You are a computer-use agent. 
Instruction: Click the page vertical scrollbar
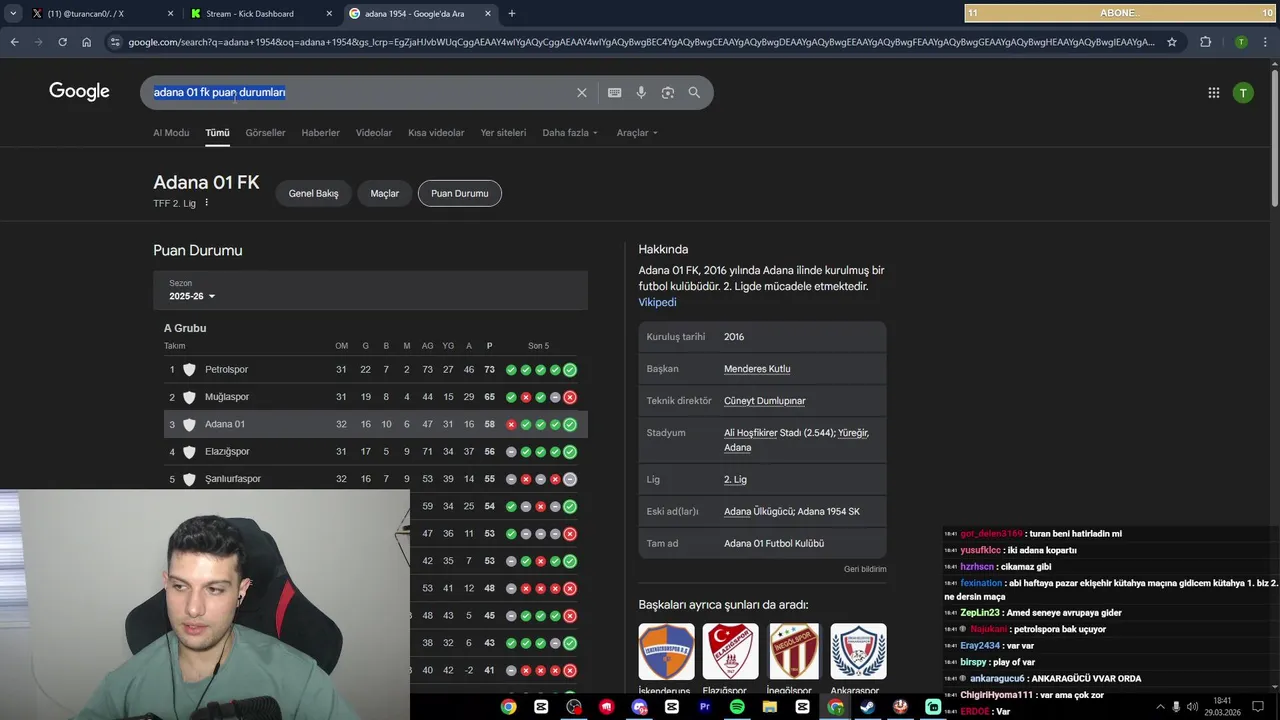point(1274,140)
